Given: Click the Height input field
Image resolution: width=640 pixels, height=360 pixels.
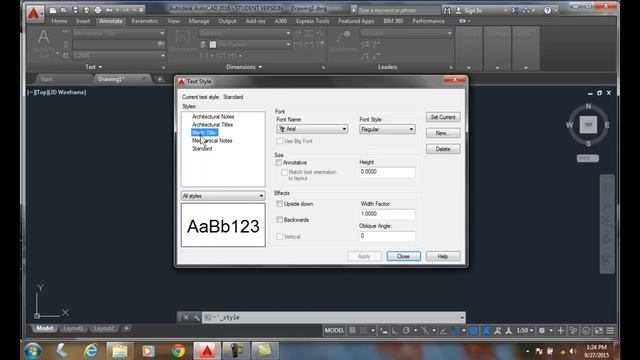Looking at the screenshot, I should click(x=387, y=172).
